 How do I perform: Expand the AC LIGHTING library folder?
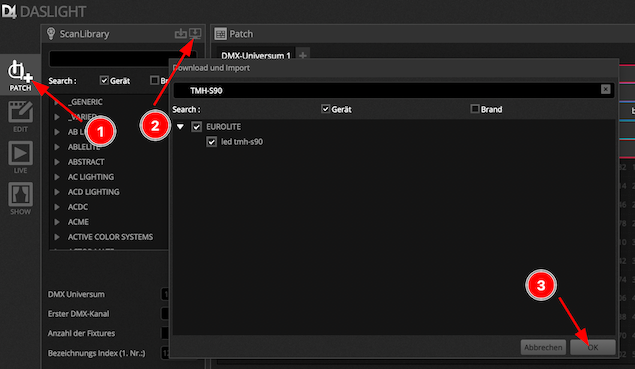57,177
